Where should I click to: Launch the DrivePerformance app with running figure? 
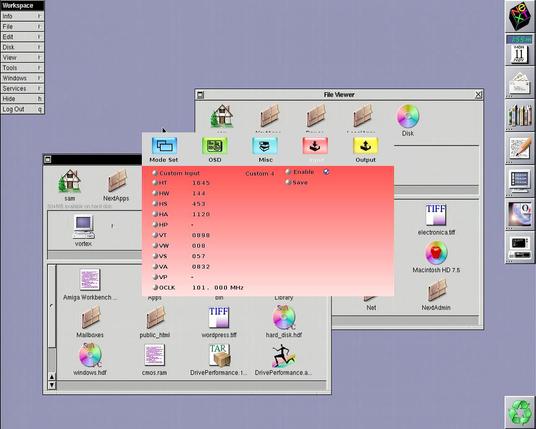pos(283,356)
